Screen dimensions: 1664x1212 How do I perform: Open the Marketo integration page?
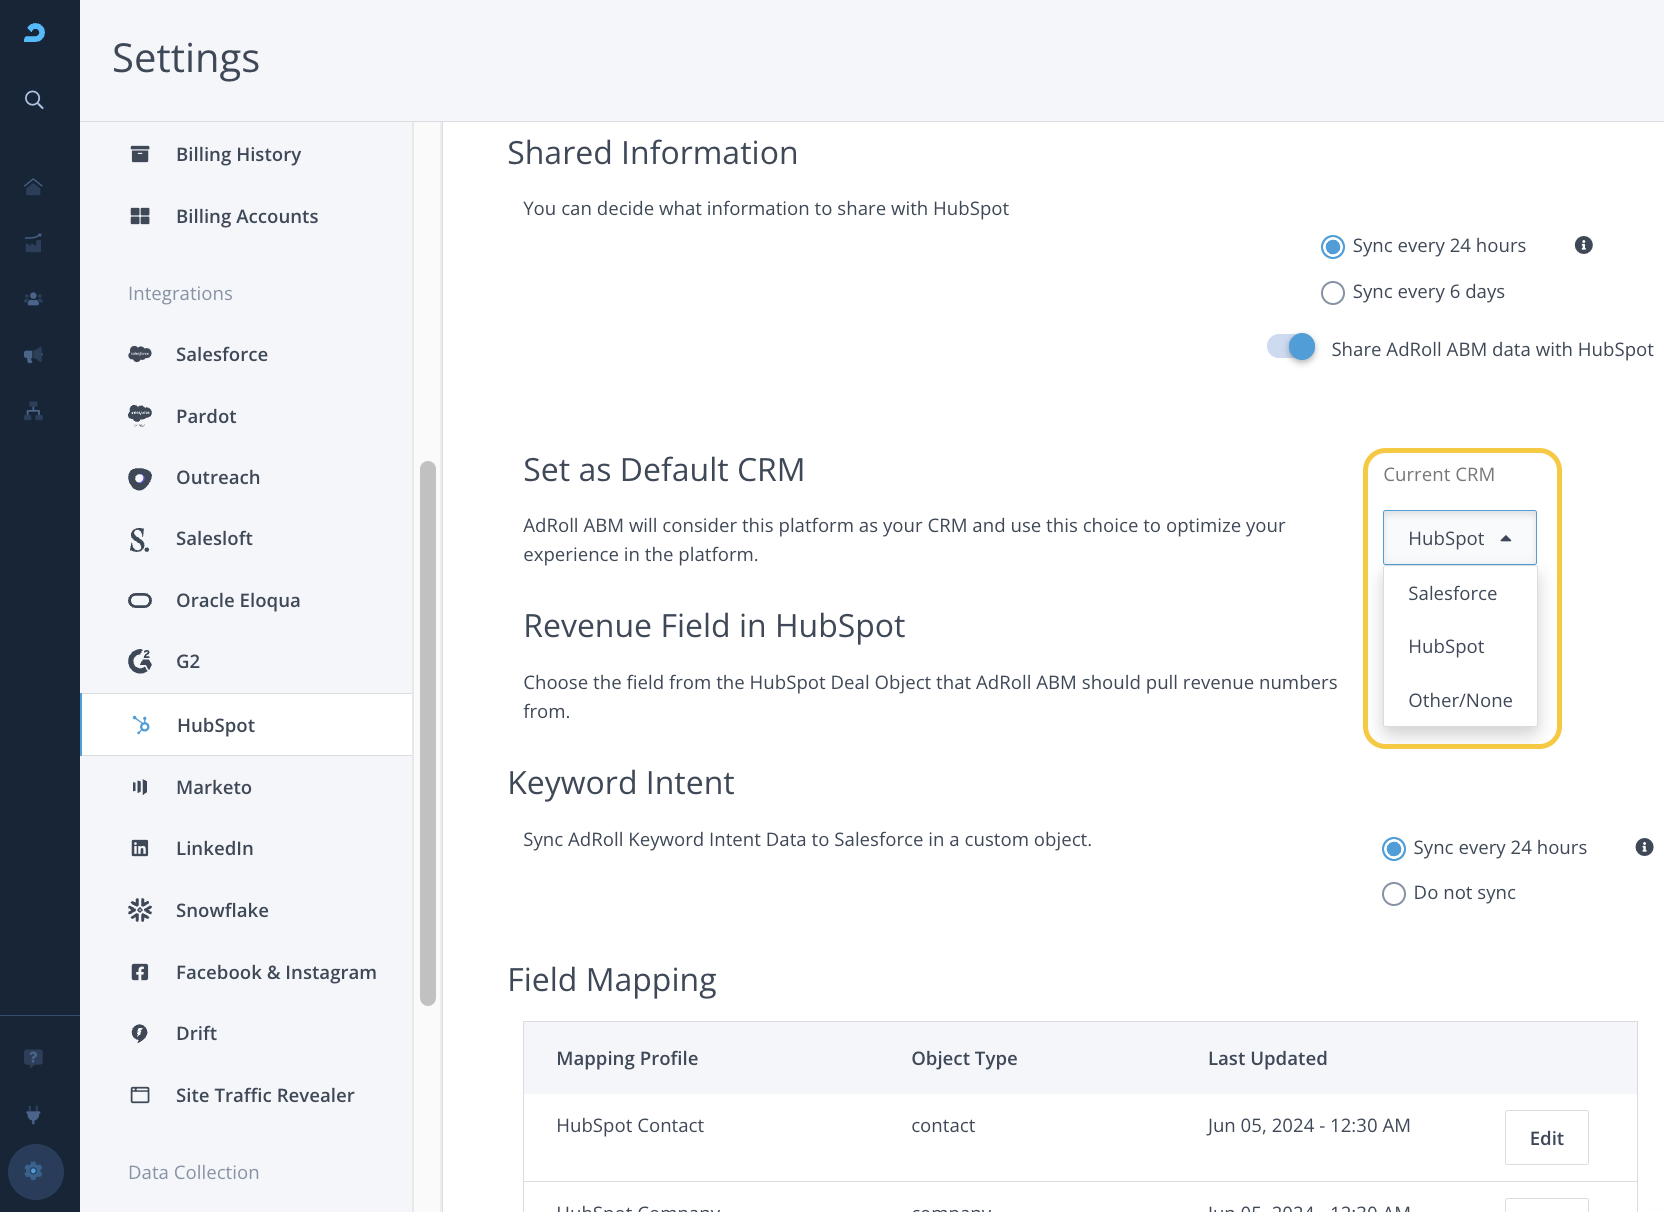(214, 787)
